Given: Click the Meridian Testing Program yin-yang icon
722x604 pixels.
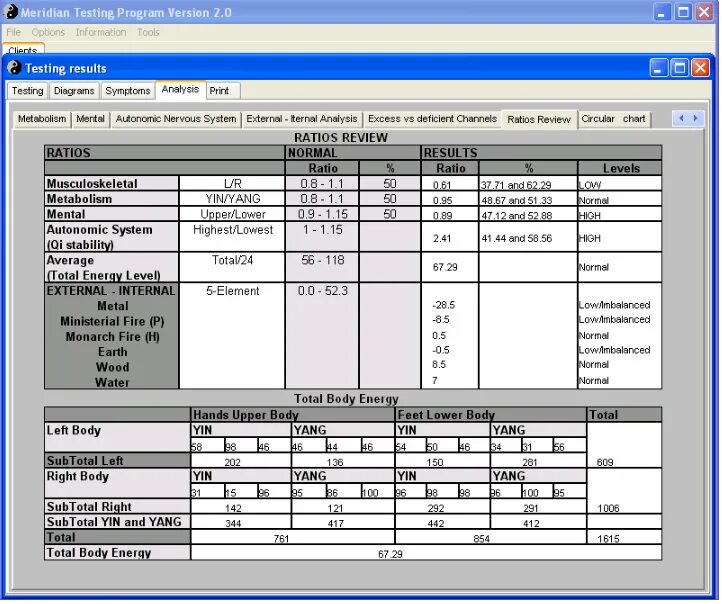Looking at the screenshot, I should [x=11, y=12].
